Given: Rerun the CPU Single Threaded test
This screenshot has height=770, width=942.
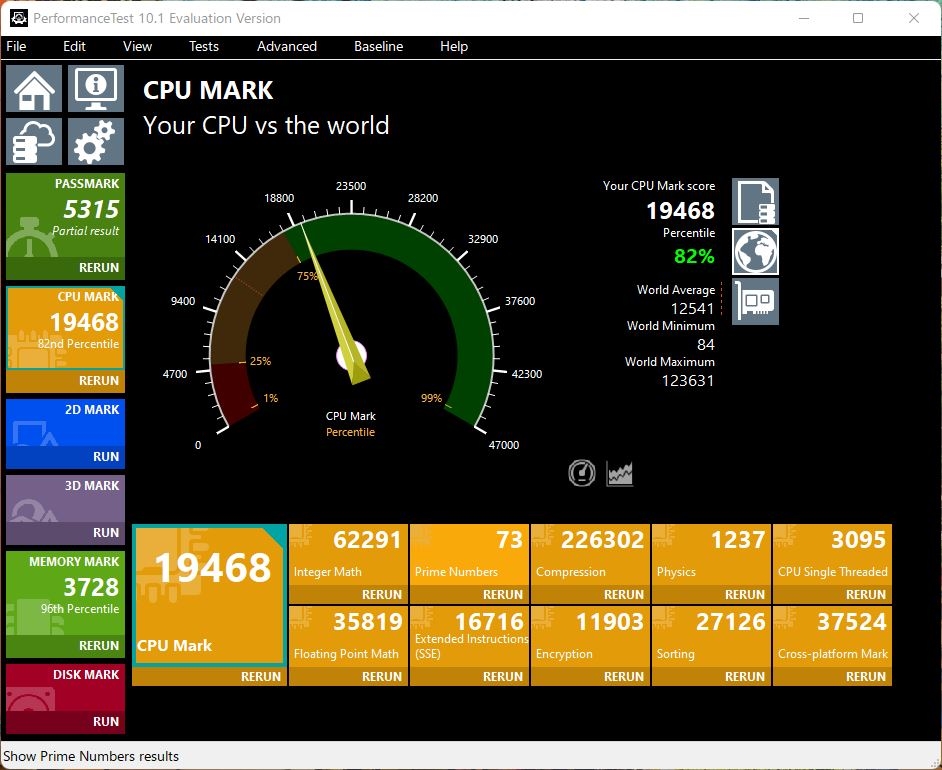Looking at the screenshot, I should tap(833, 595).
